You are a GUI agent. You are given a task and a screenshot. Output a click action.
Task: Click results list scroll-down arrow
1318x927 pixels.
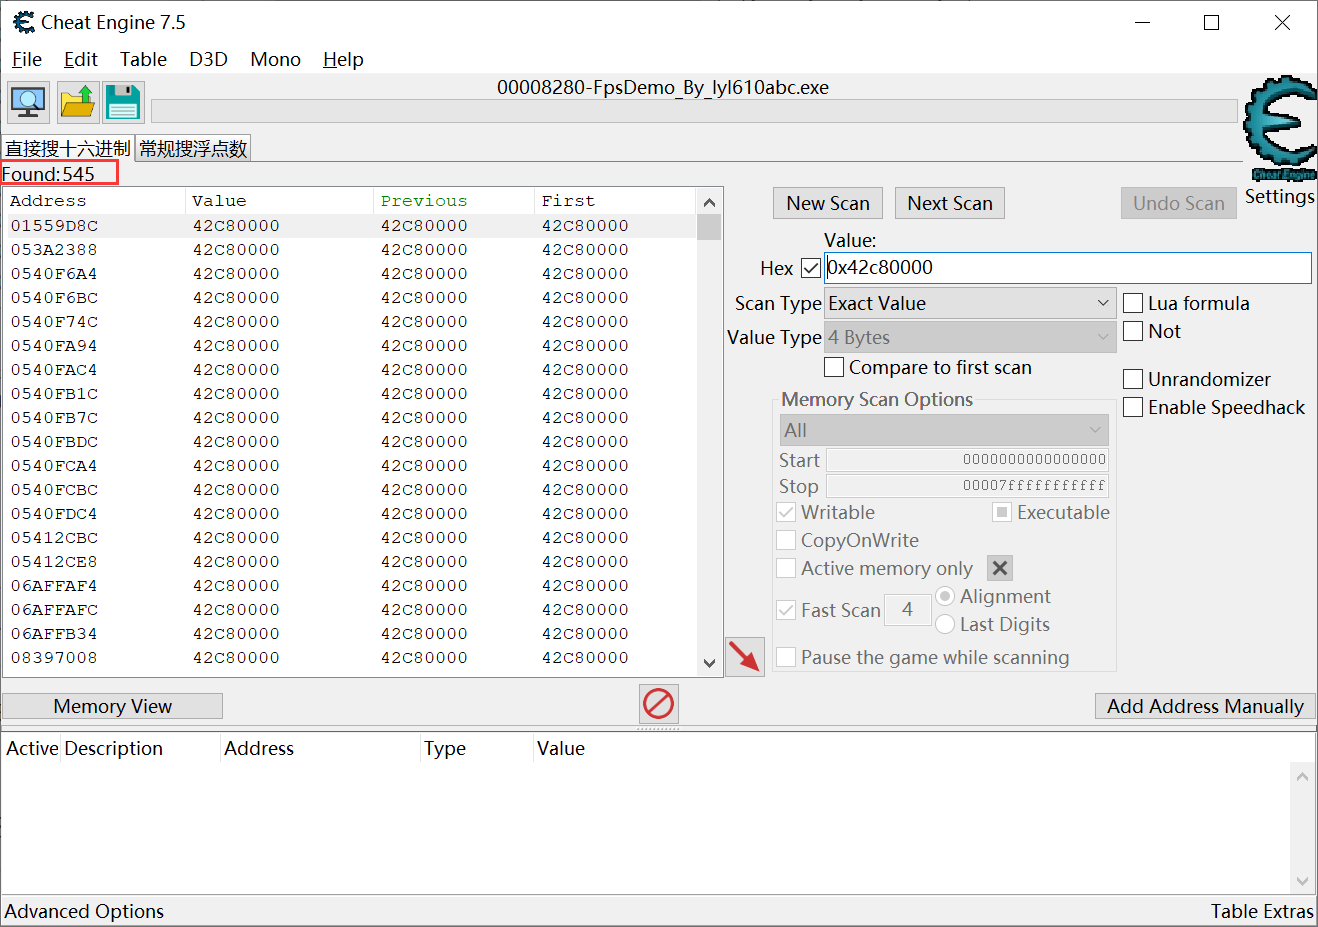coord(709,663)
